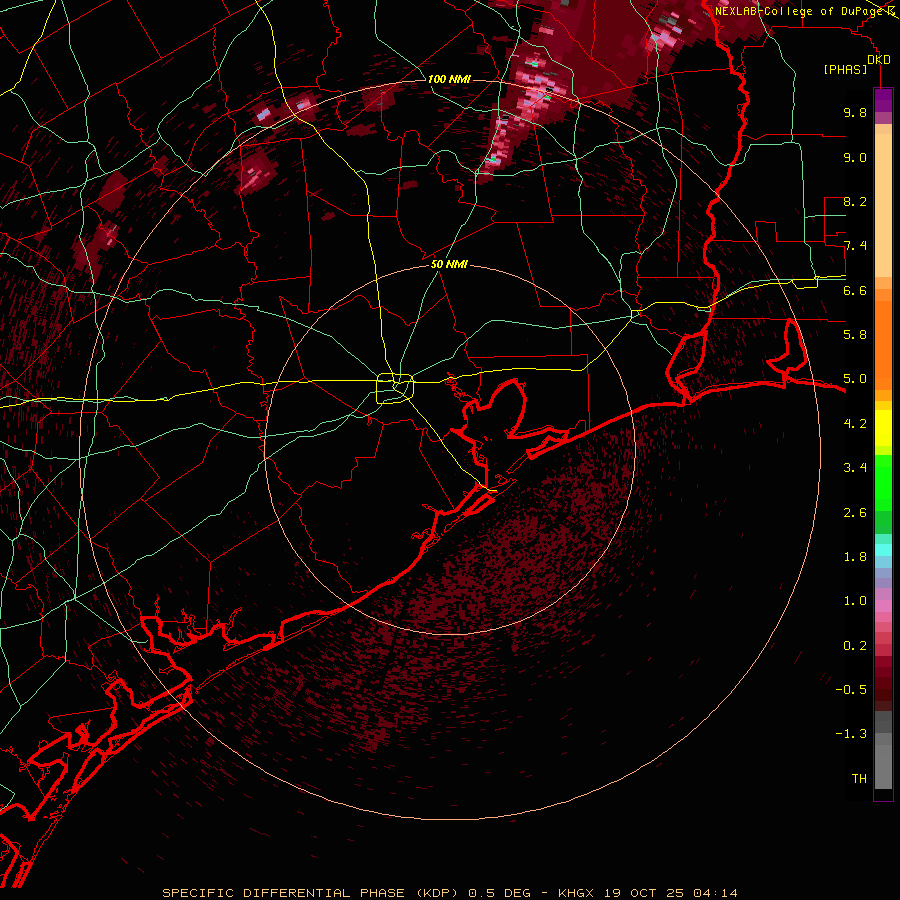Click the DKD label above the scale

click(x=879, y=60)
